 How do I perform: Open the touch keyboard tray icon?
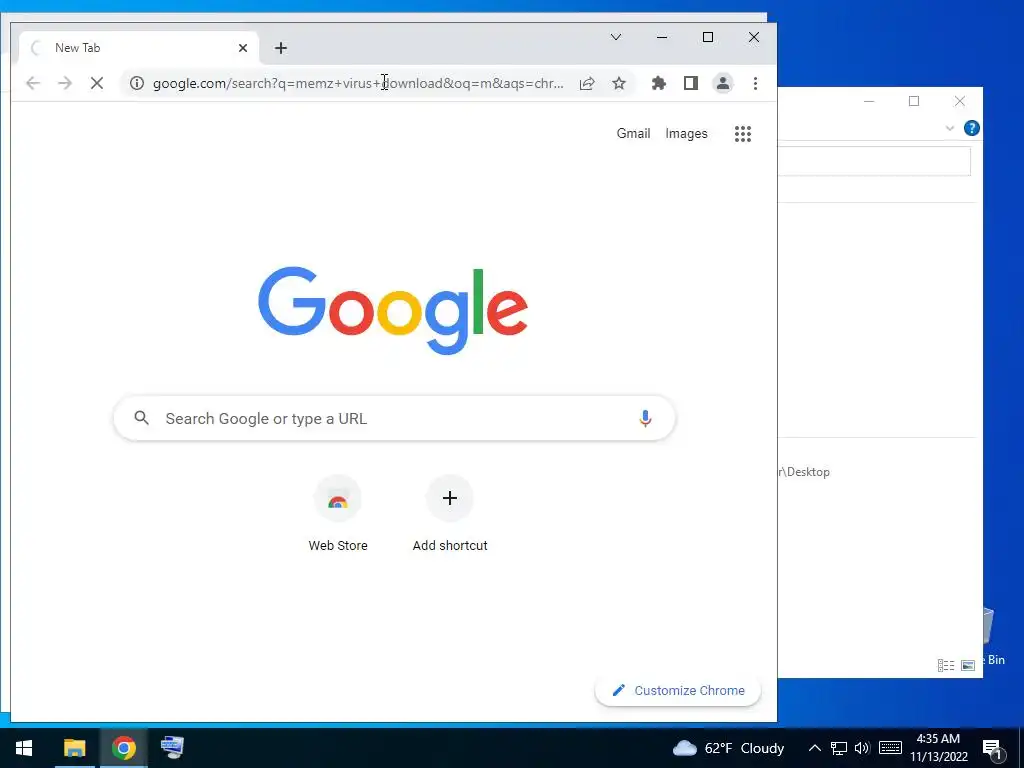coord(890,748)
